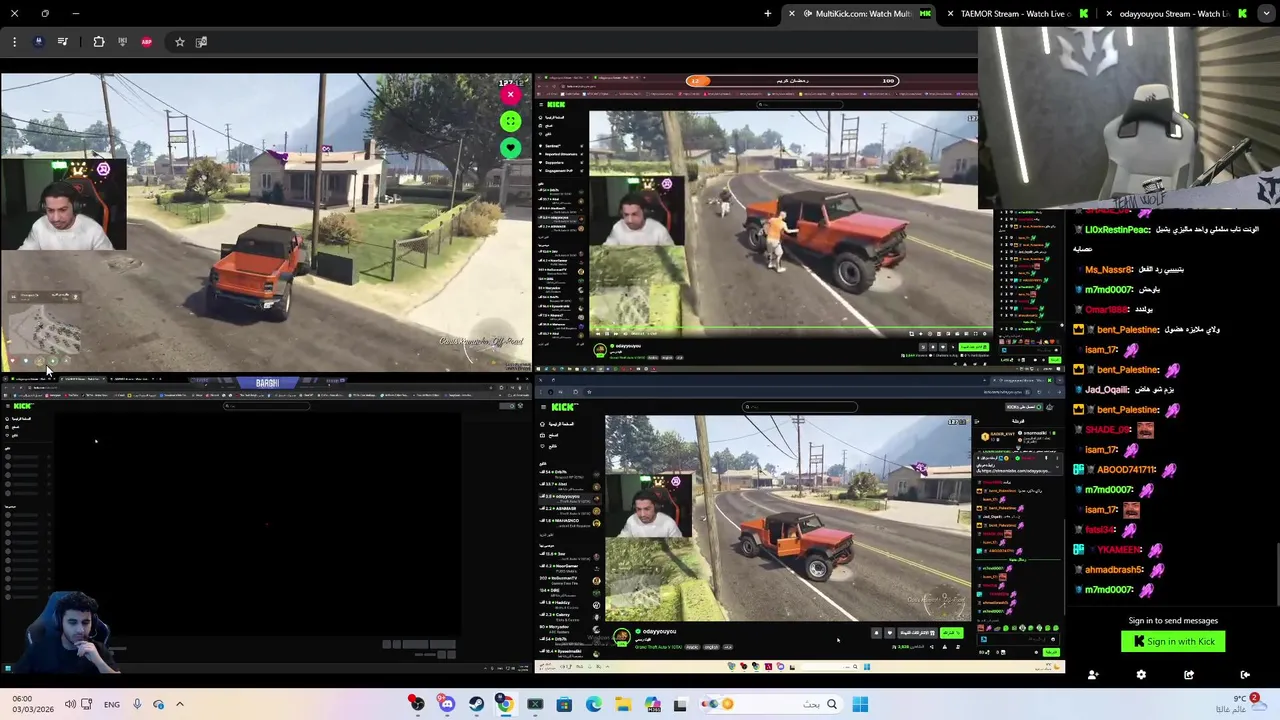This screenshot has width=1280, height=720.
Task: Click the icon right of the bookmark star
Action: click(201, 42)
